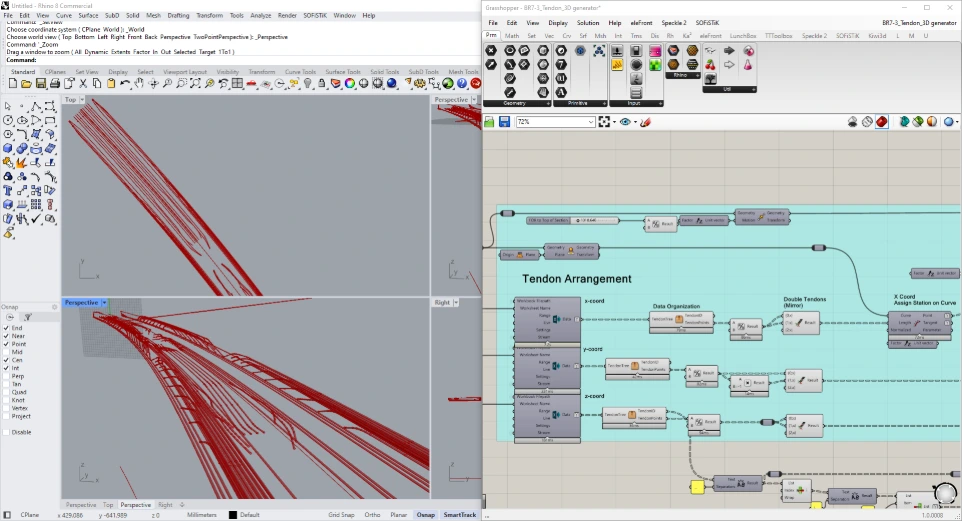Switch to the Math tab in Grasshopper

pos(512,35)
